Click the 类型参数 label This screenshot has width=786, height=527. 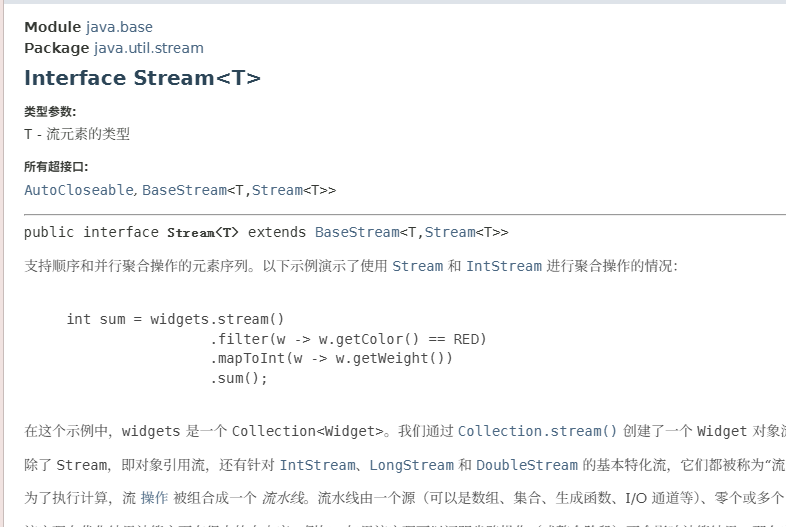50,112
